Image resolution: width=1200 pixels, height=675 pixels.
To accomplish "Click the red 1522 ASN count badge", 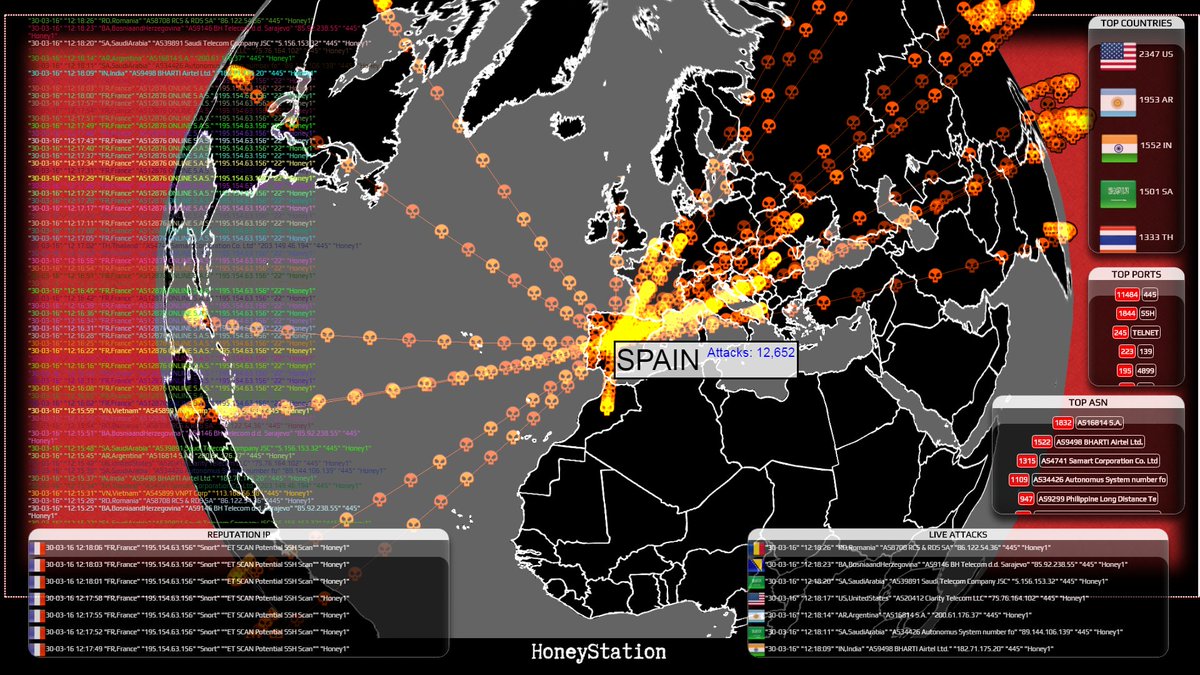I will (x=1041, y=442).
